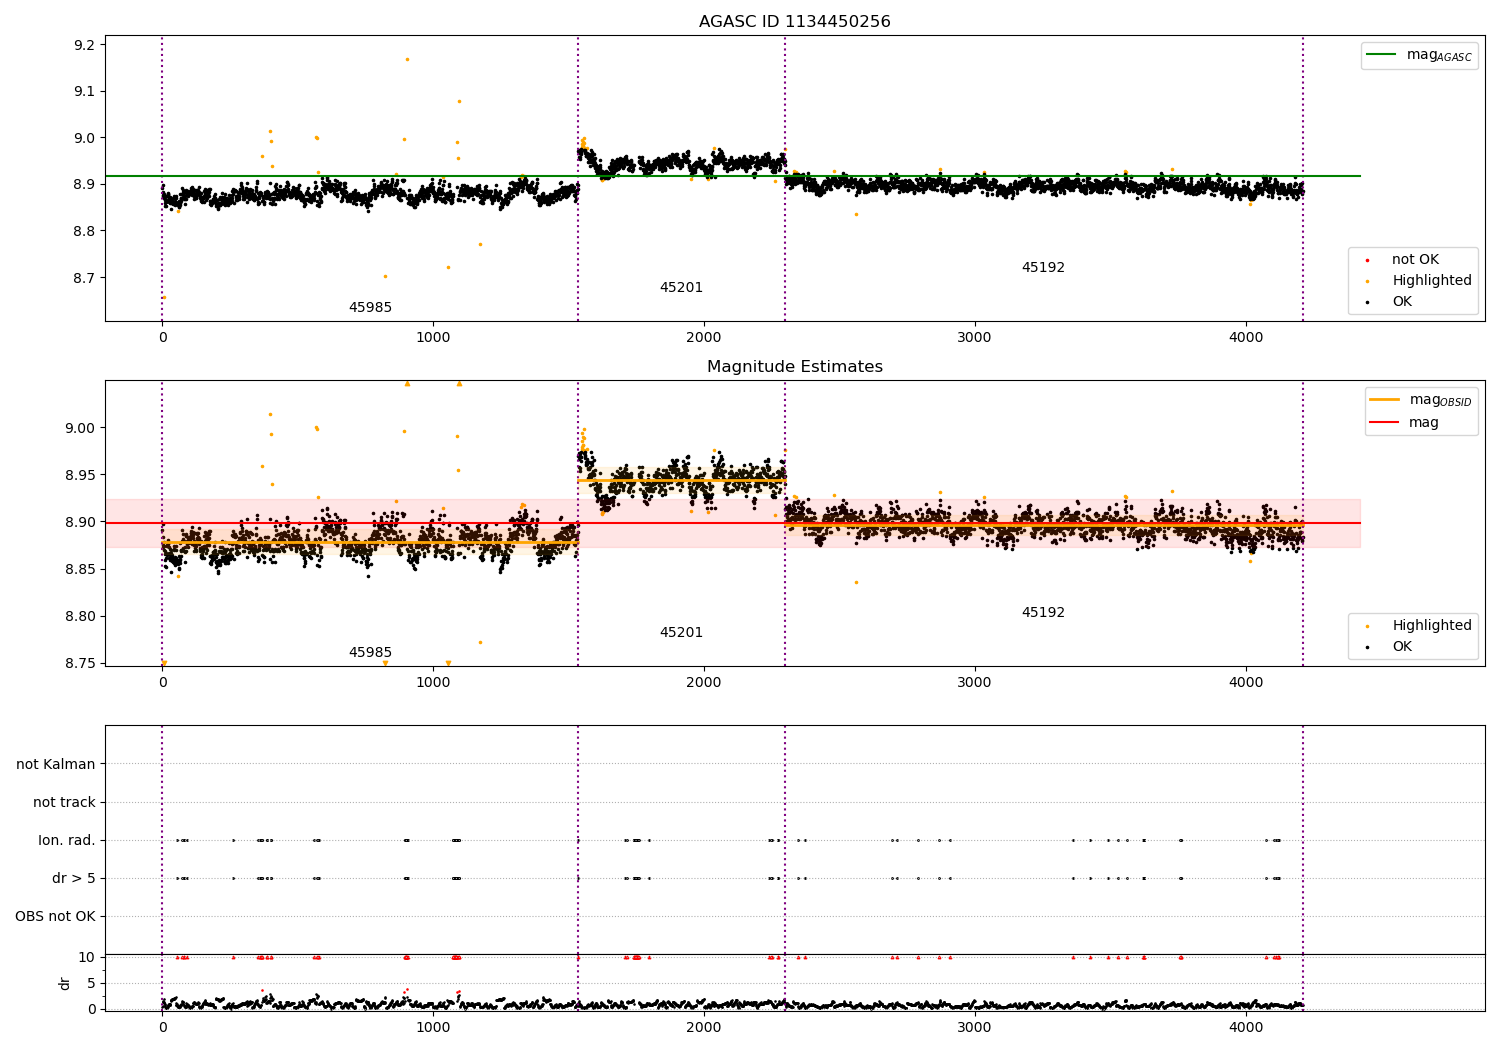Click the 'not track' row label
This screenshot has width=1500, height=1050.
64,803
